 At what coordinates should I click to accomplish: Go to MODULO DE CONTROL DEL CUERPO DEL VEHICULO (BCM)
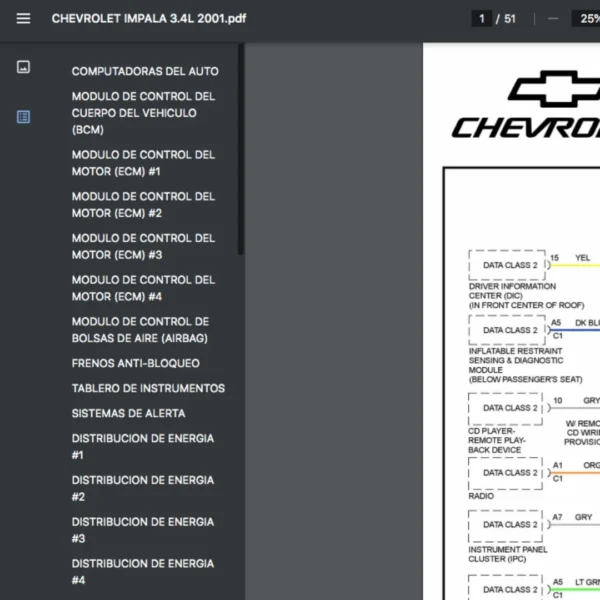tap(143, 113)
